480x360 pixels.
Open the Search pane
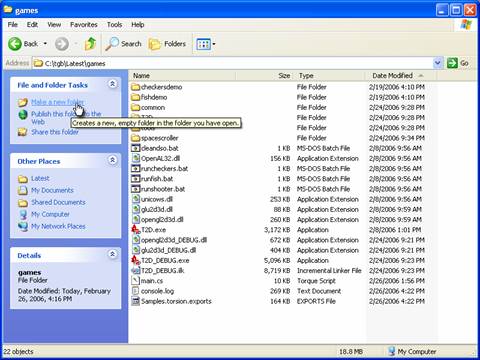pyautogui.click(x=123, y=44)
